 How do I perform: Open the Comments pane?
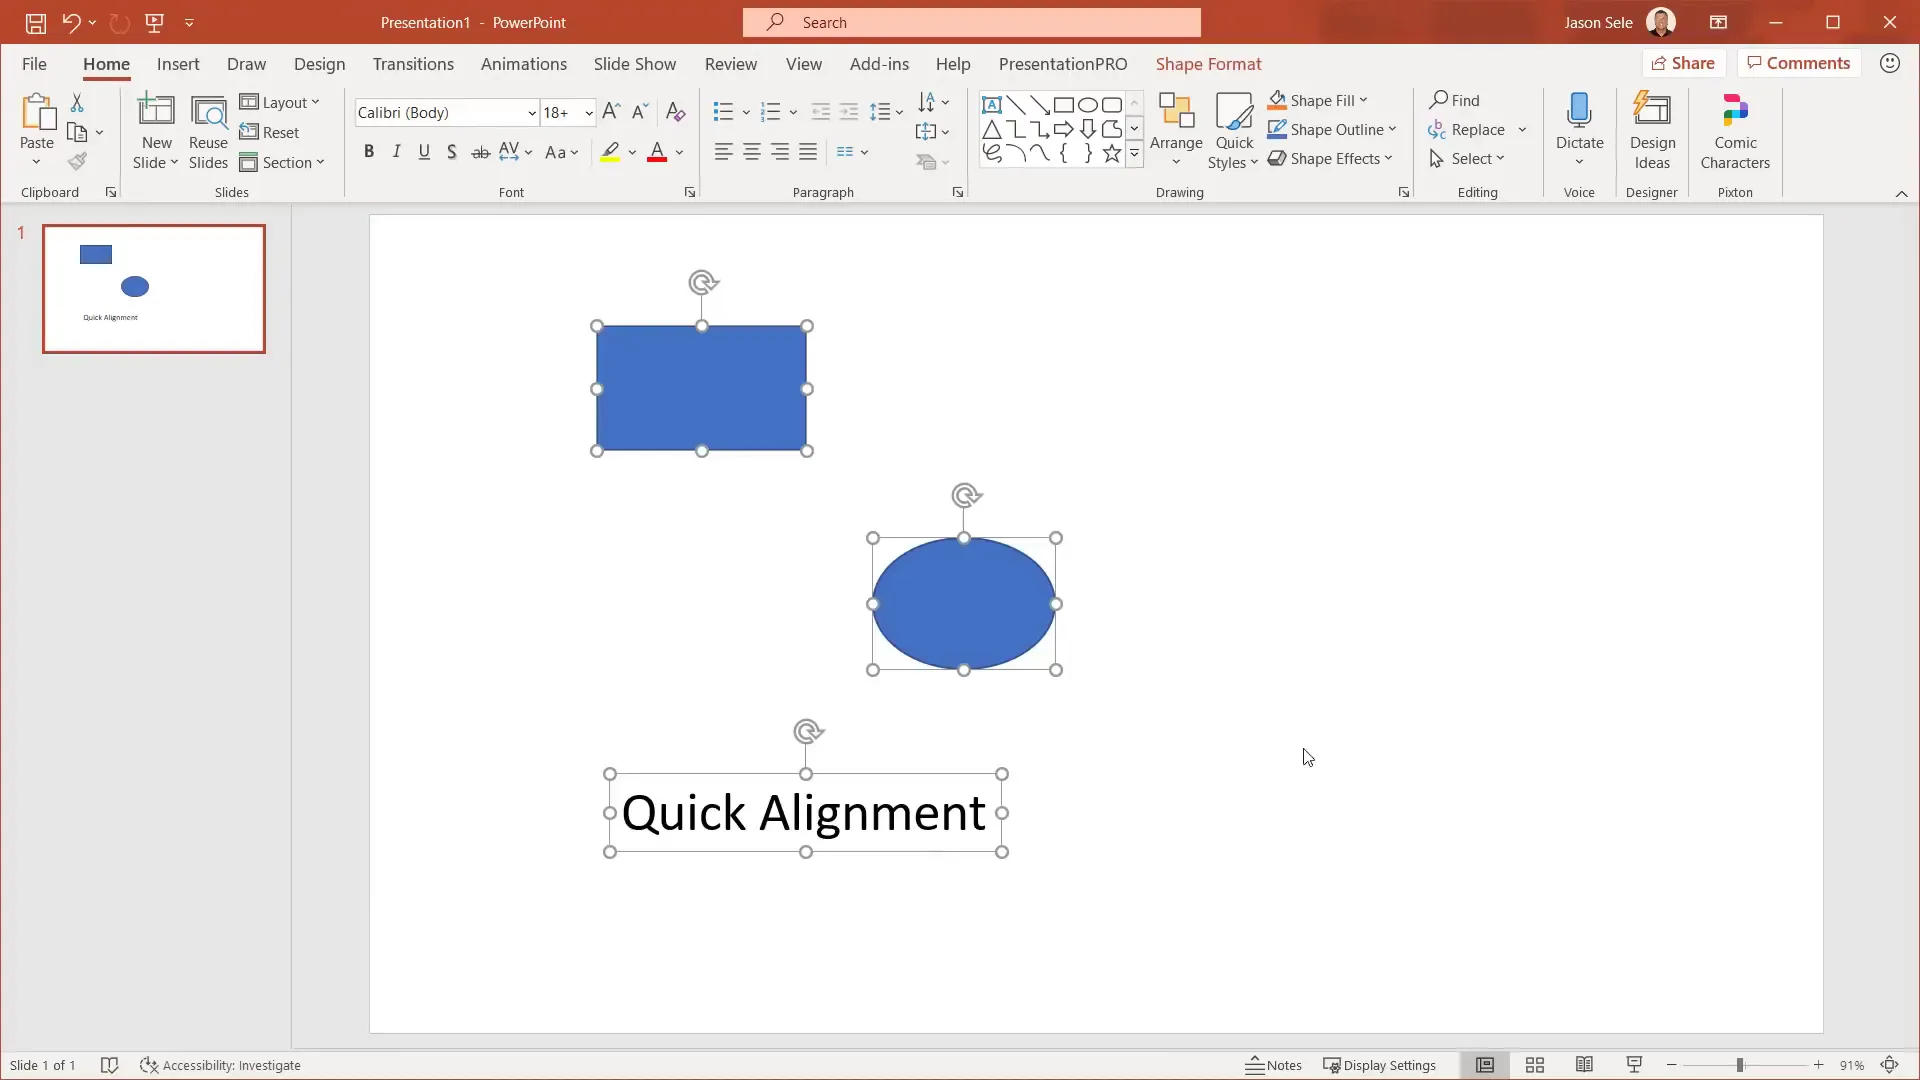(x=1798, y=63)
